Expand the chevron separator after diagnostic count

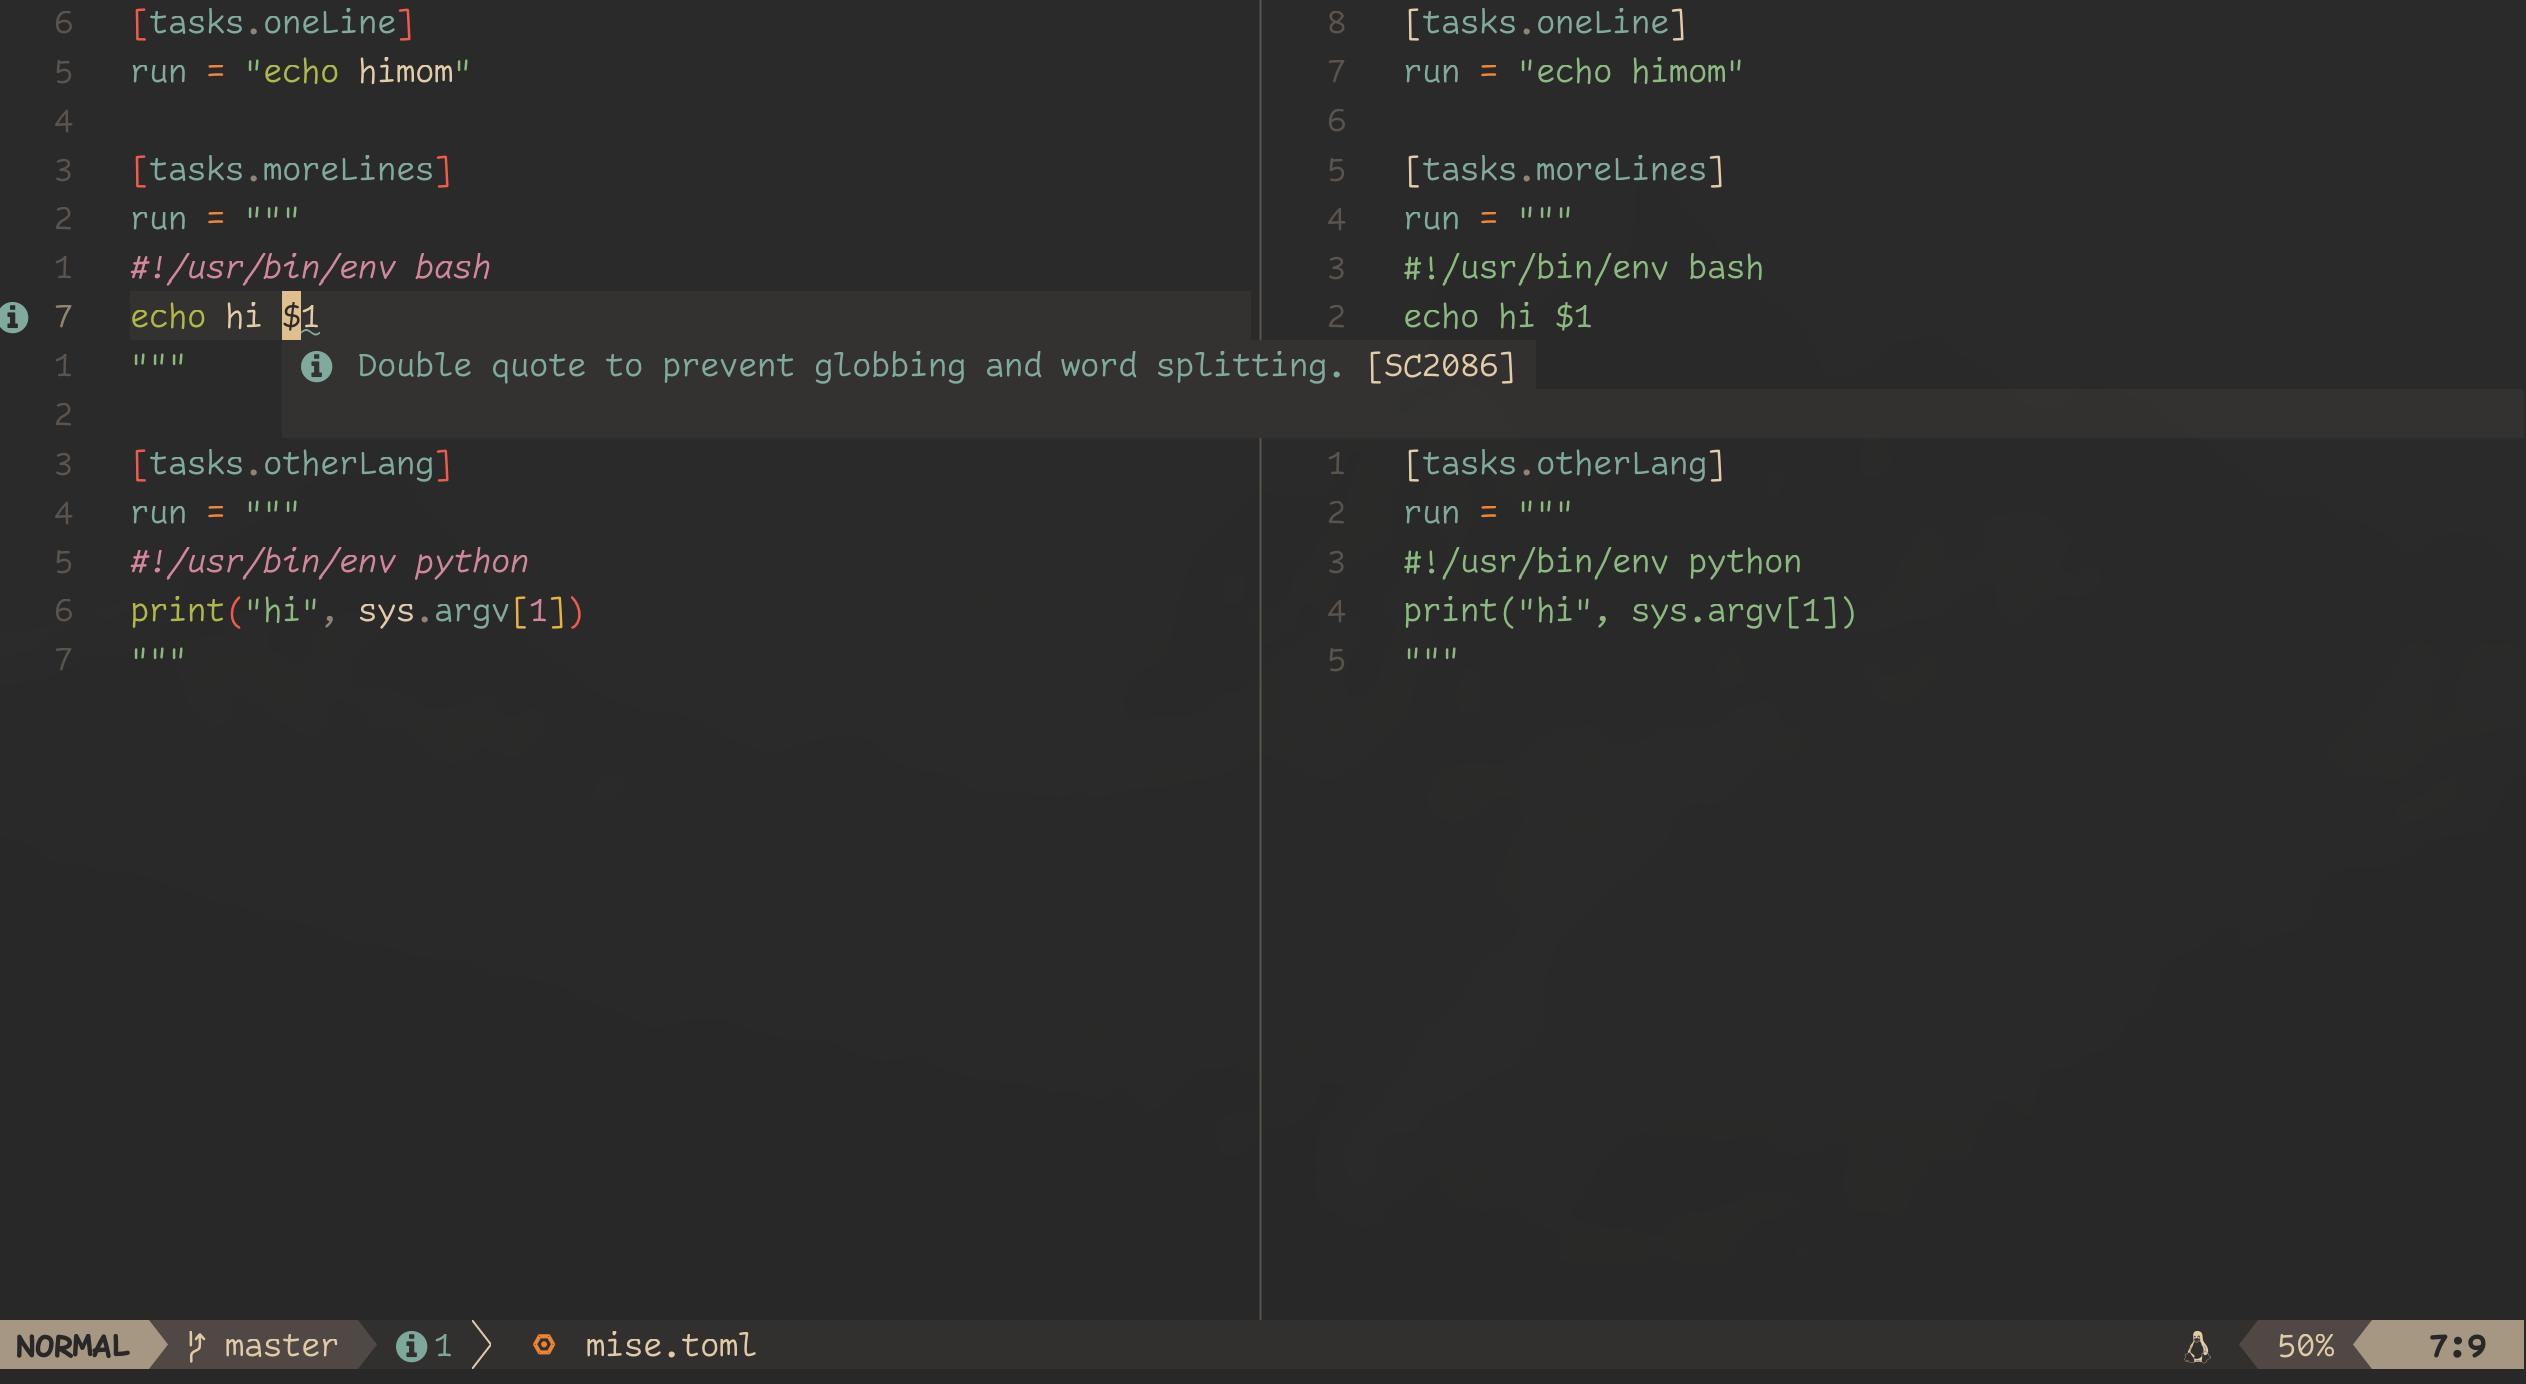tap(481, 1345)
